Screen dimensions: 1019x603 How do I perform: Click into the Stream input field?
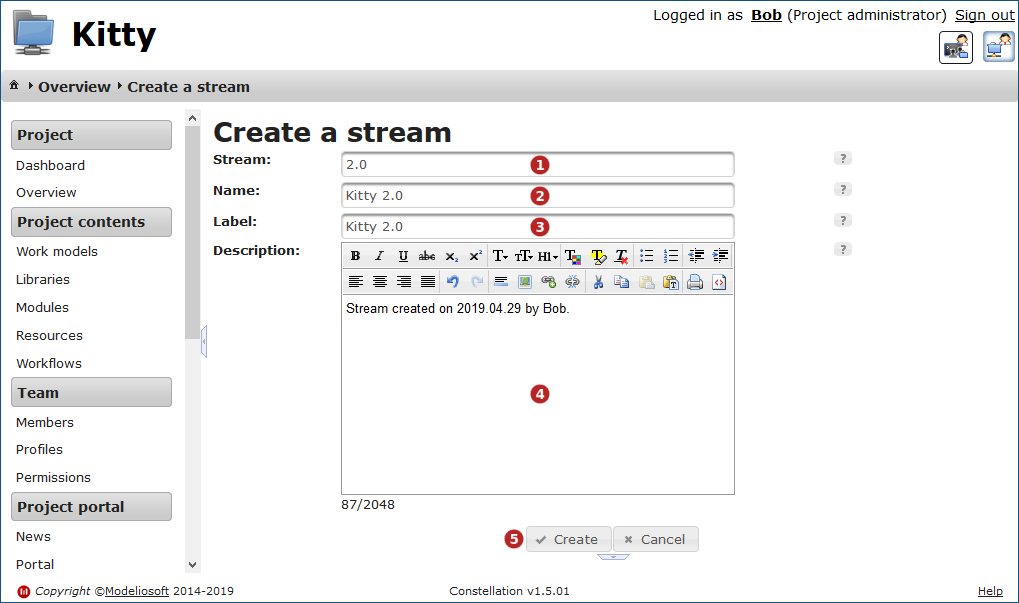pos(537,164)
